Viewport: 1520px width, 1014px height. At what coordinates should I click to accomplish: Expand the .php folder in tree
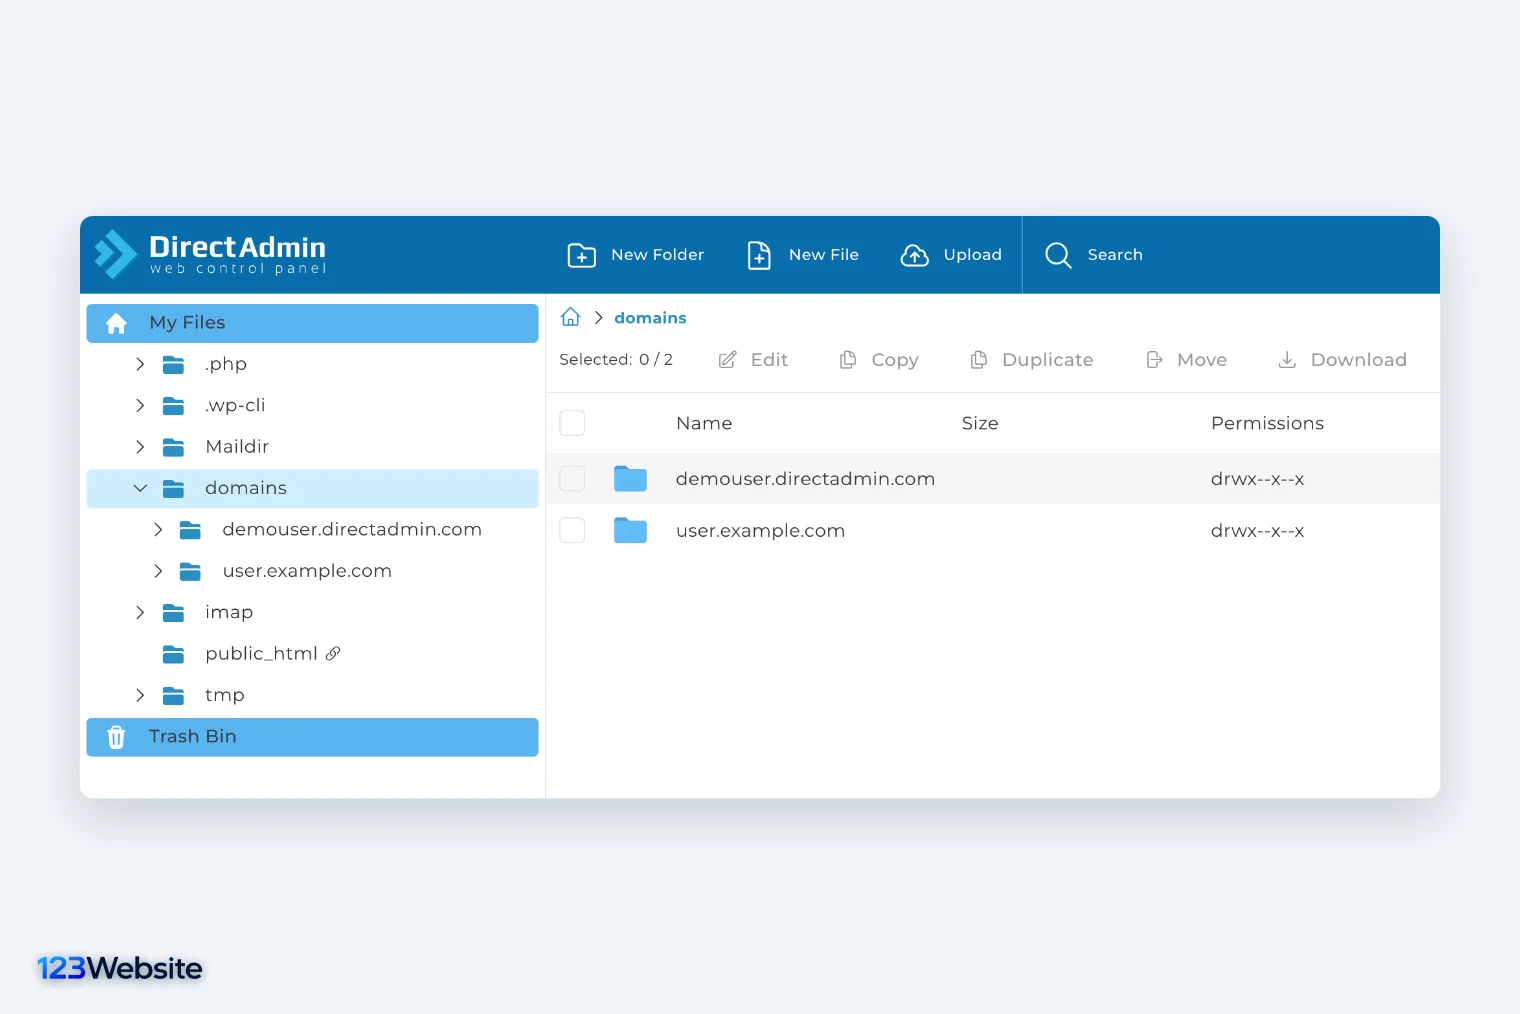(x=140, y=364)
